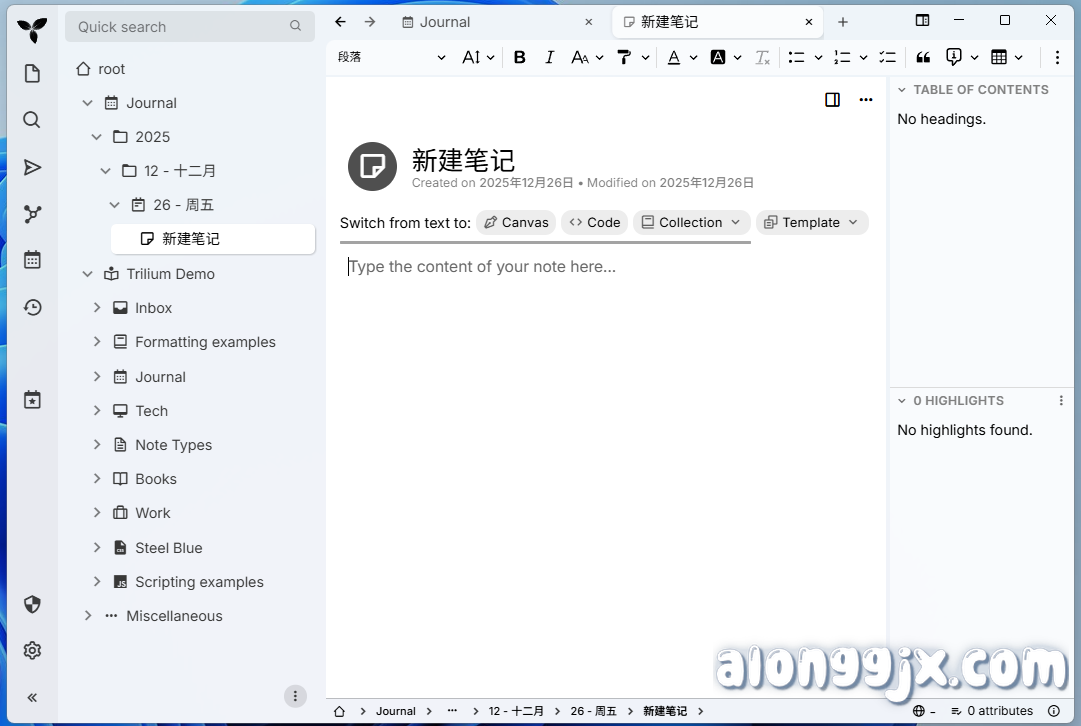Start a protected session with the shield icon
Screen dimensions: 1081x726
click(32, 604)
